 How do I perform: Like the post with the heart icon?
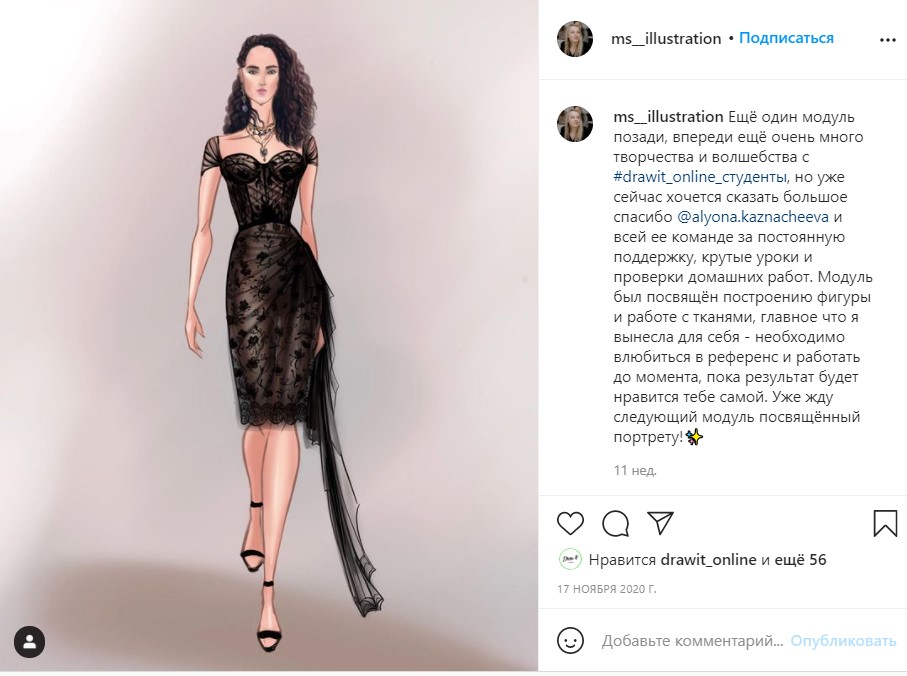[x=570, y=523]
